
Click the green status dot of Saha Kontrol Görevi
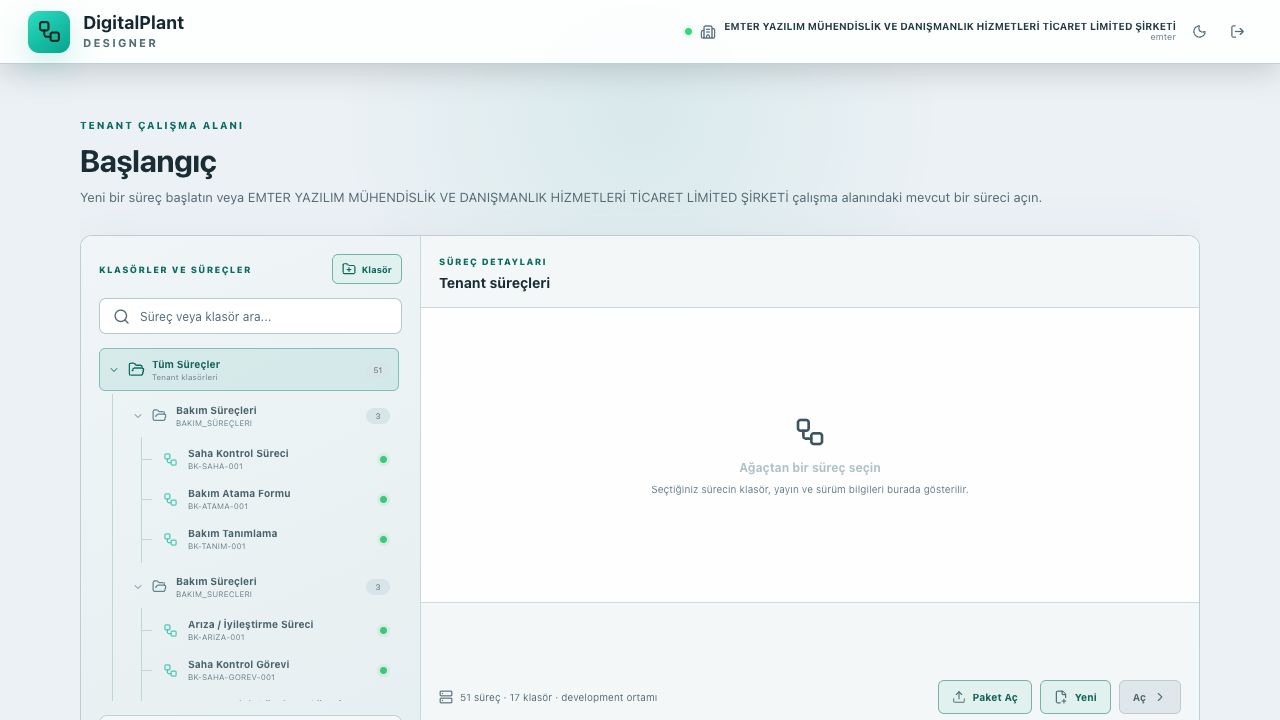(x=383, y=670)
